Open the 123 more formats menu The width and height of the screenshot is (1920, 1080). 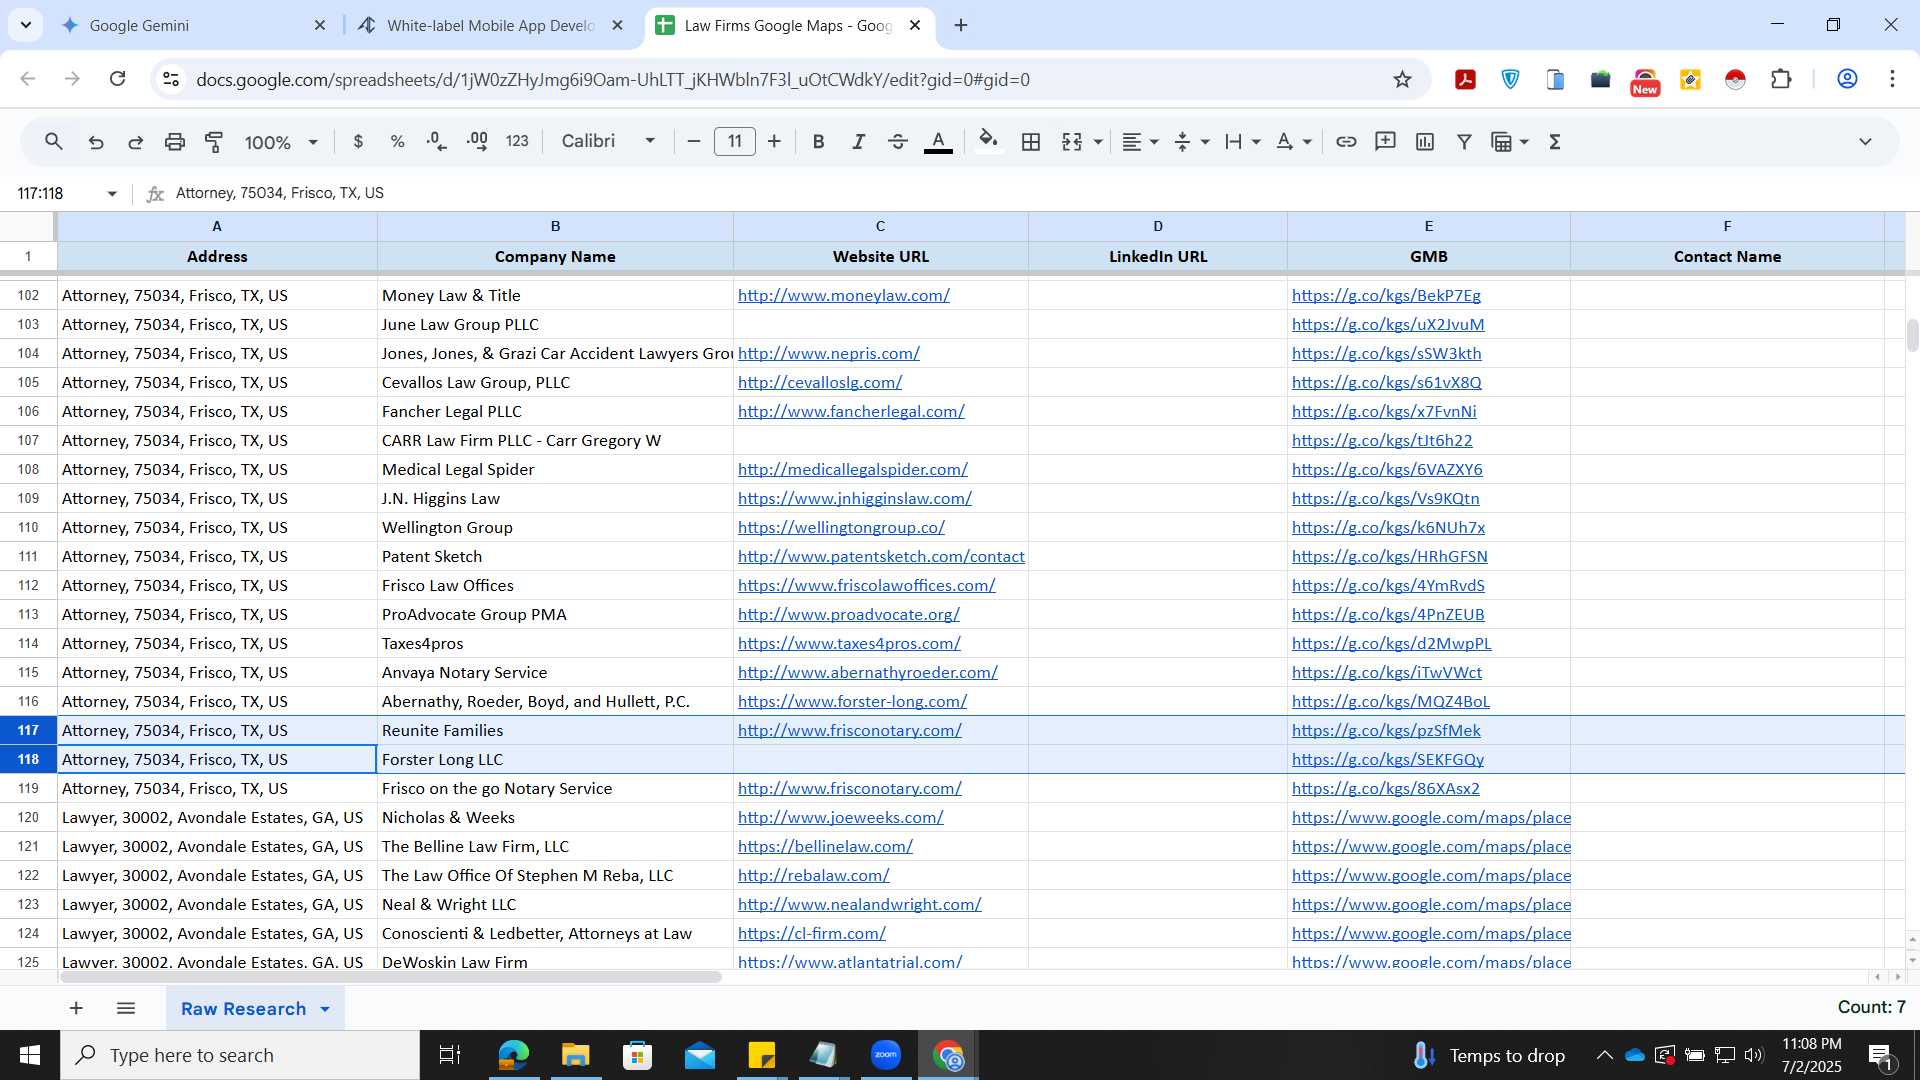pyautogui.click(x=517, y=142)
